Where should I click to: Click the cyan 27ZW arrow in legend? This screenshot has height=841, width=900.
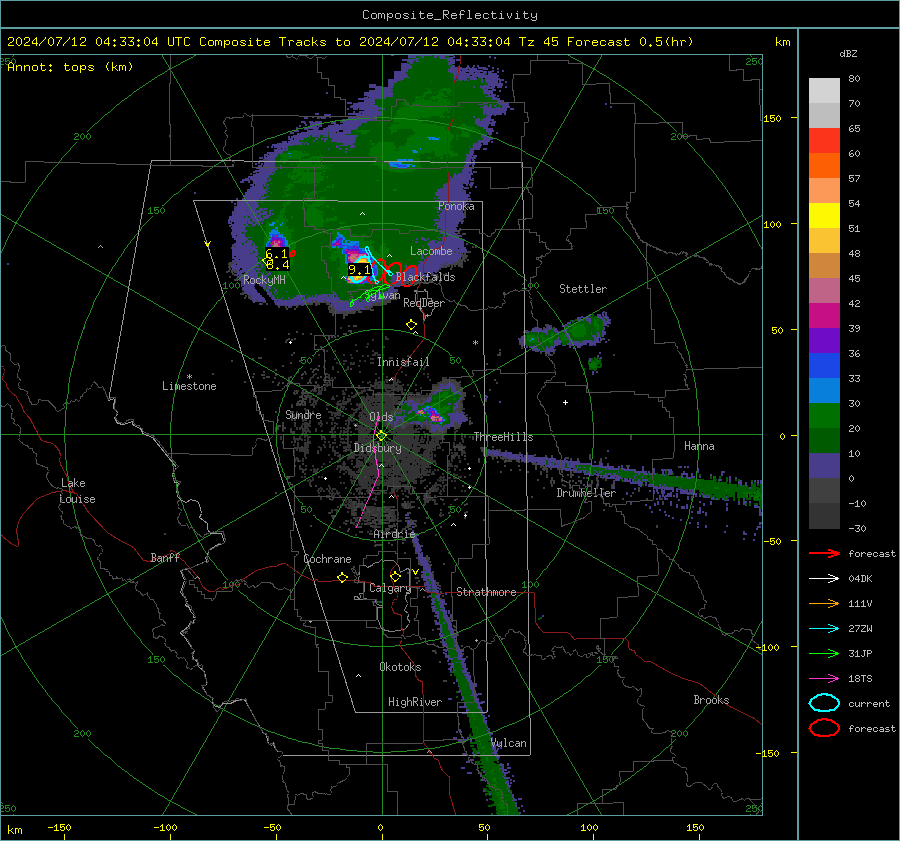coord(824,629)
